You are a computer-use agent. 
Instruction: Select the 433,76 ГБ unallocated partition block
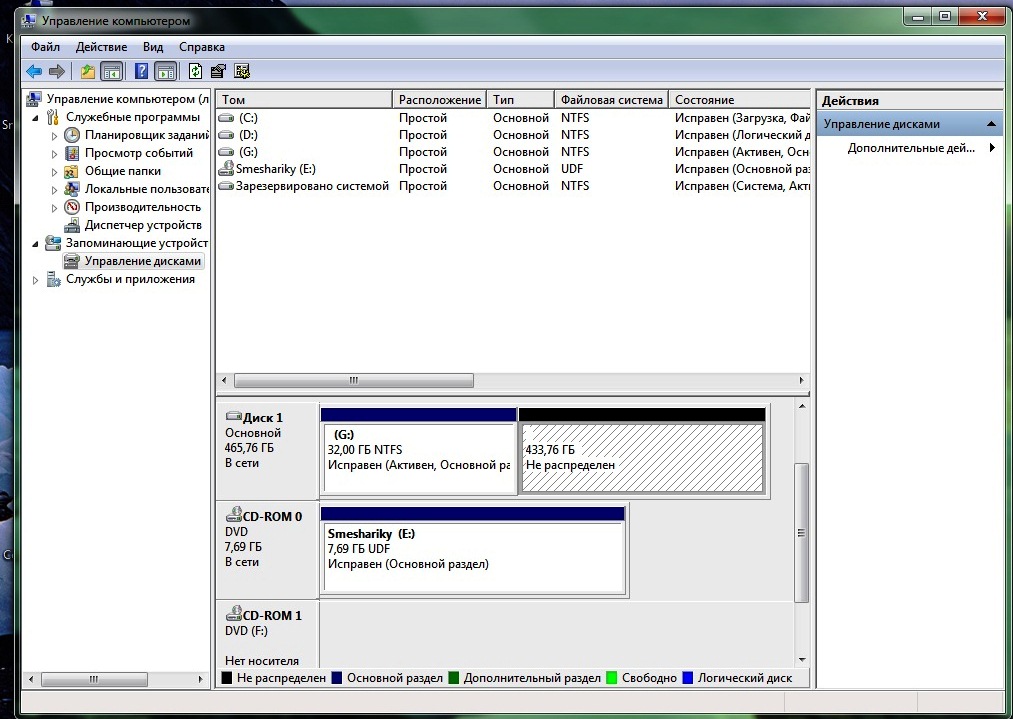pyautogui.click(x=641, y=458)
